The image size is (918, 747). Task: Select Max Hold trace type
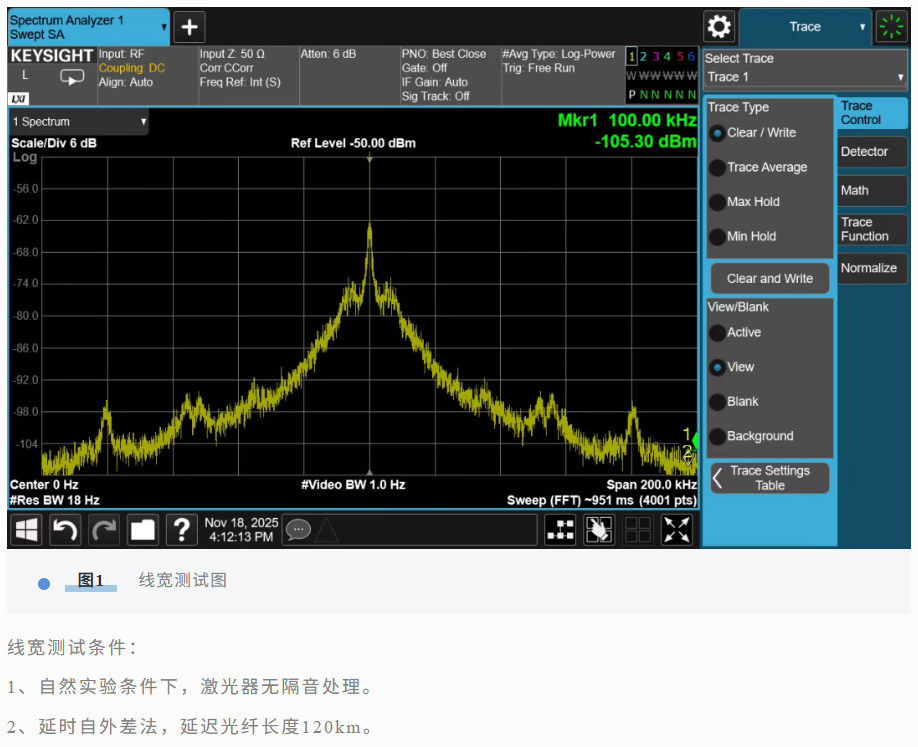(717, 202)
